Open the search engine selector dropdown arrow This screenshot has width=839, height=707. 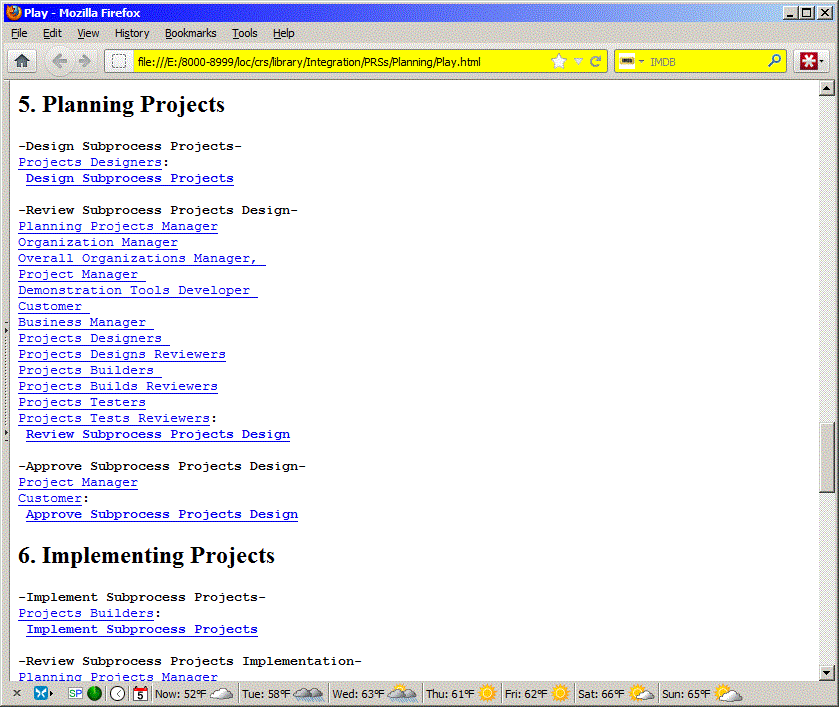pyautogui.click(x=641, y=62)
